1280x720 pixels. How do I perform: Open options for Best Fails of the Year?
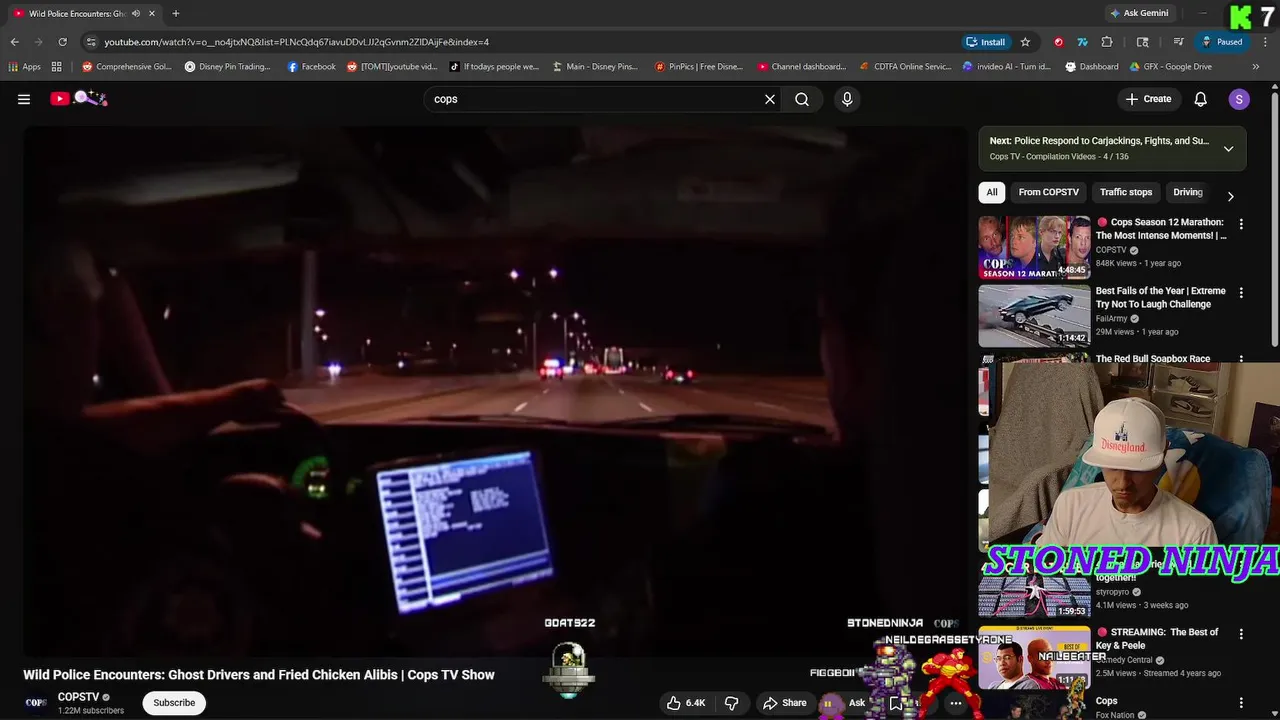[1241, 293]
